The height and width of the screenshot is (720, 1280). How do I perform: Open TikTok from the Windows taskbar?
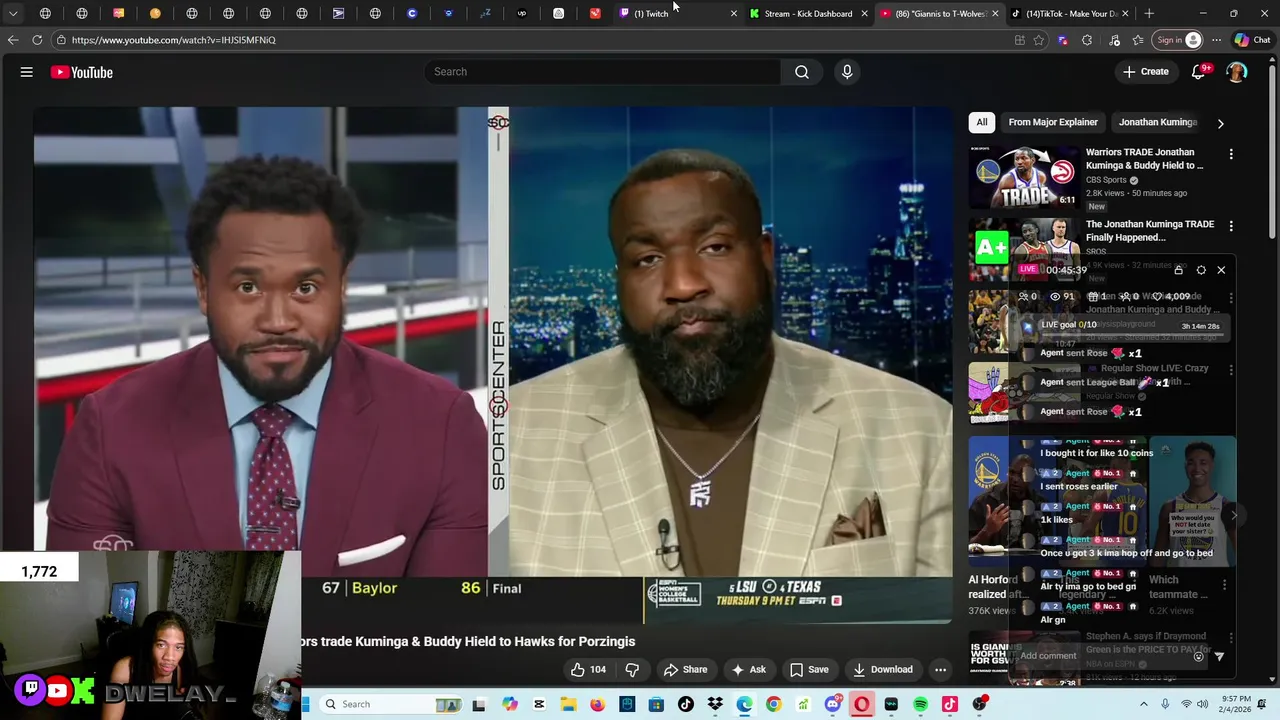tap(686, 704)
